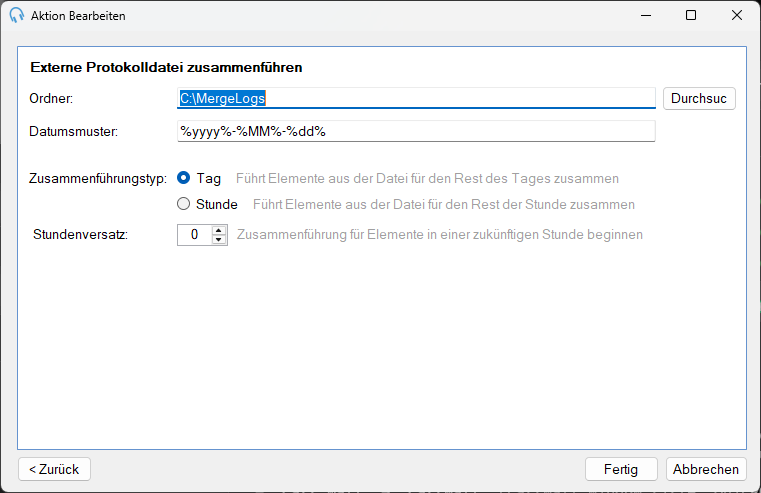Close the Aktion Bearbeiten dialog
761x493 pixels.
coord(737,16)
